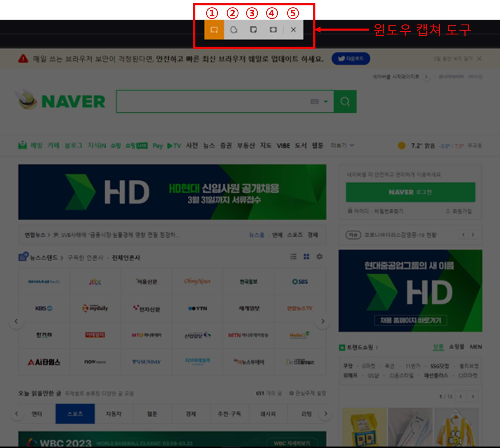Select 전체언론사 all press filter
This screenshot has width=500, height=448.
126,258
